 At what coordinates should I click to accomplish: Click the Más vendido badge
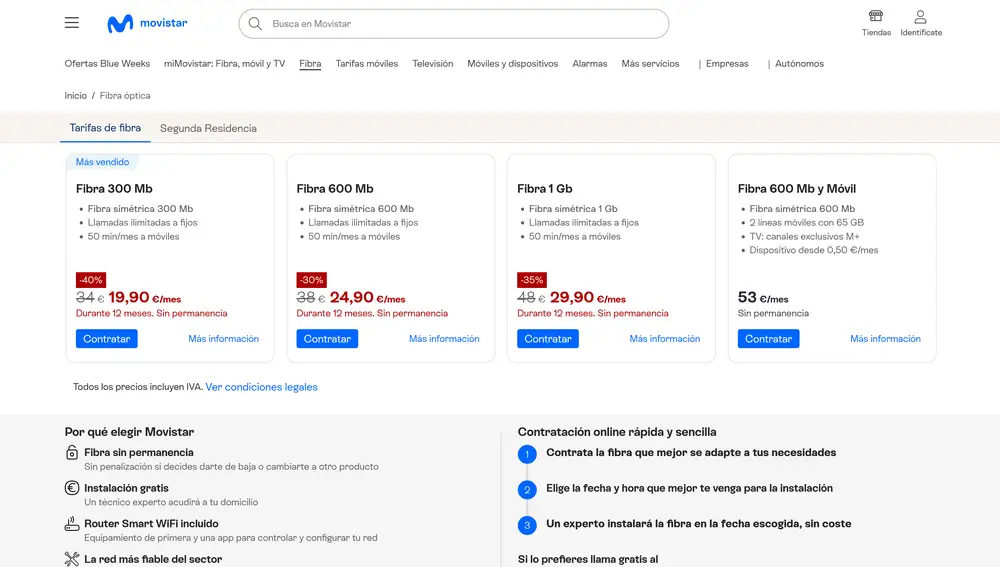coord(102,162)
